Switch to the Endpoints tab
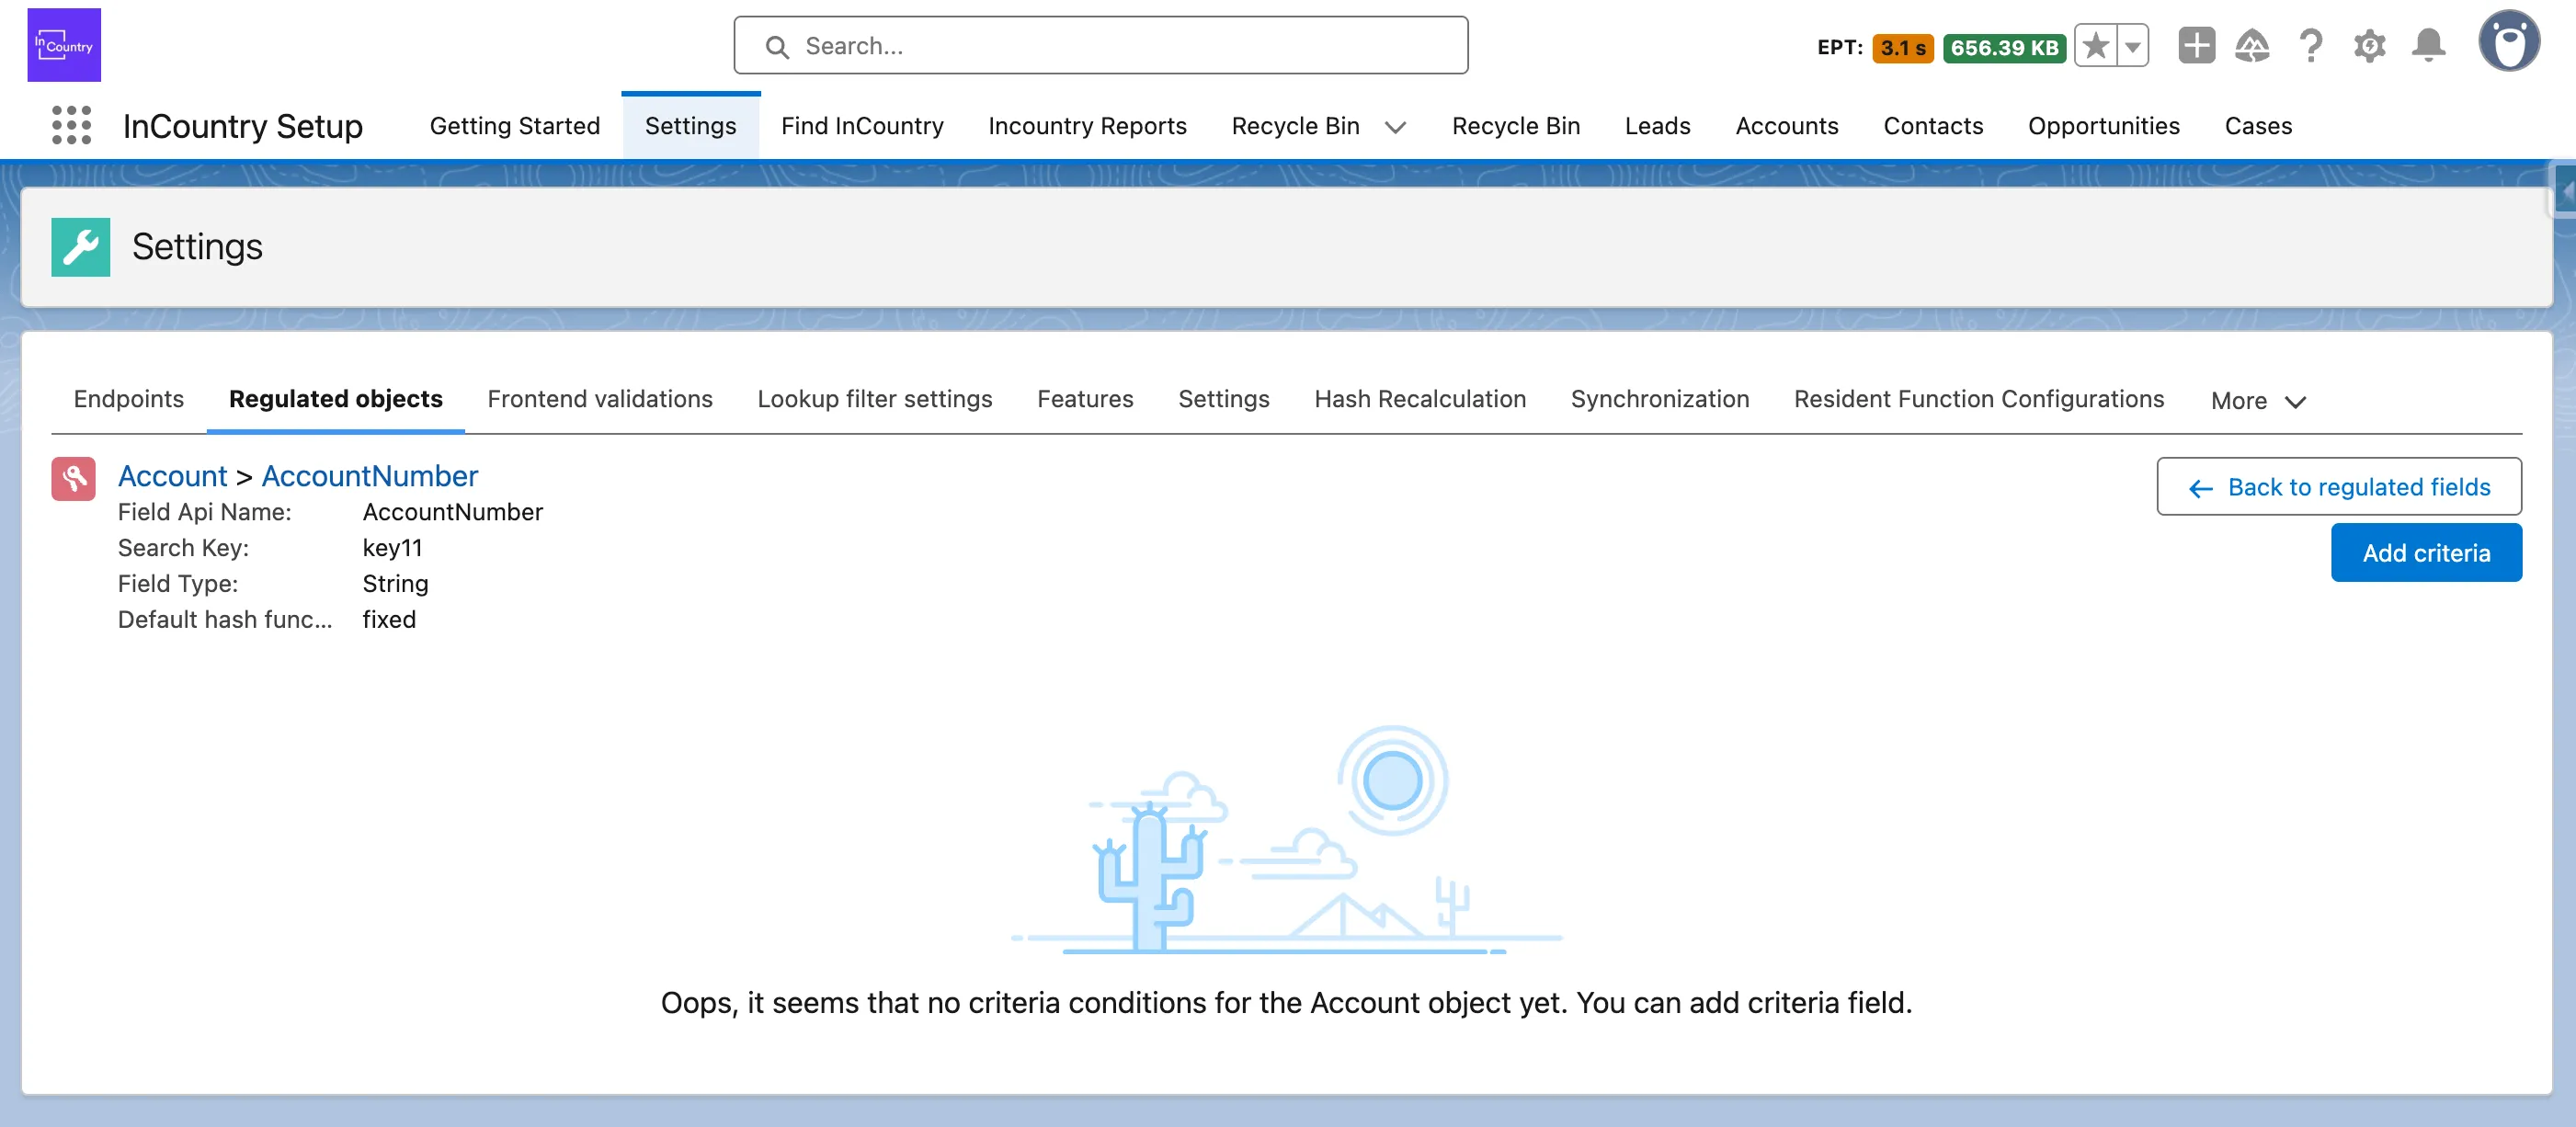Viewport: 2576px width, 1127px height. point(129,399)
